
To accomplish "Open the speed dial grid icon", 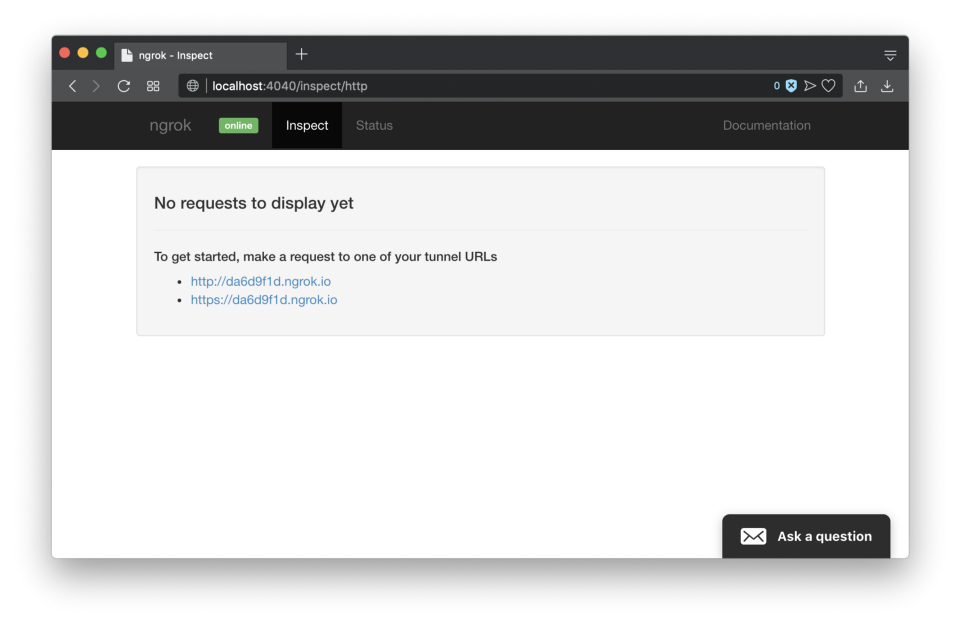I will point(153,86).
